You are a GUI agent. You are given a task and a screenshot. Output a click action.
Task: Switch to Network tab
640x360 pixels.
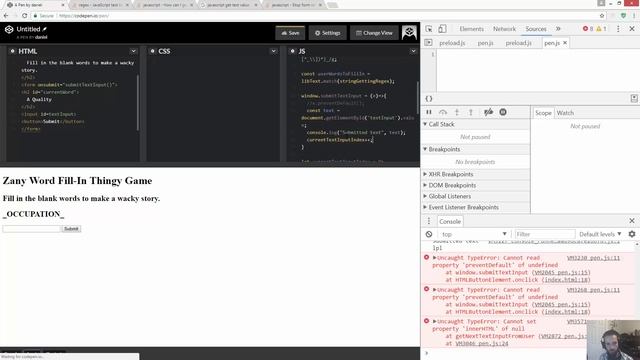(504, 29)
